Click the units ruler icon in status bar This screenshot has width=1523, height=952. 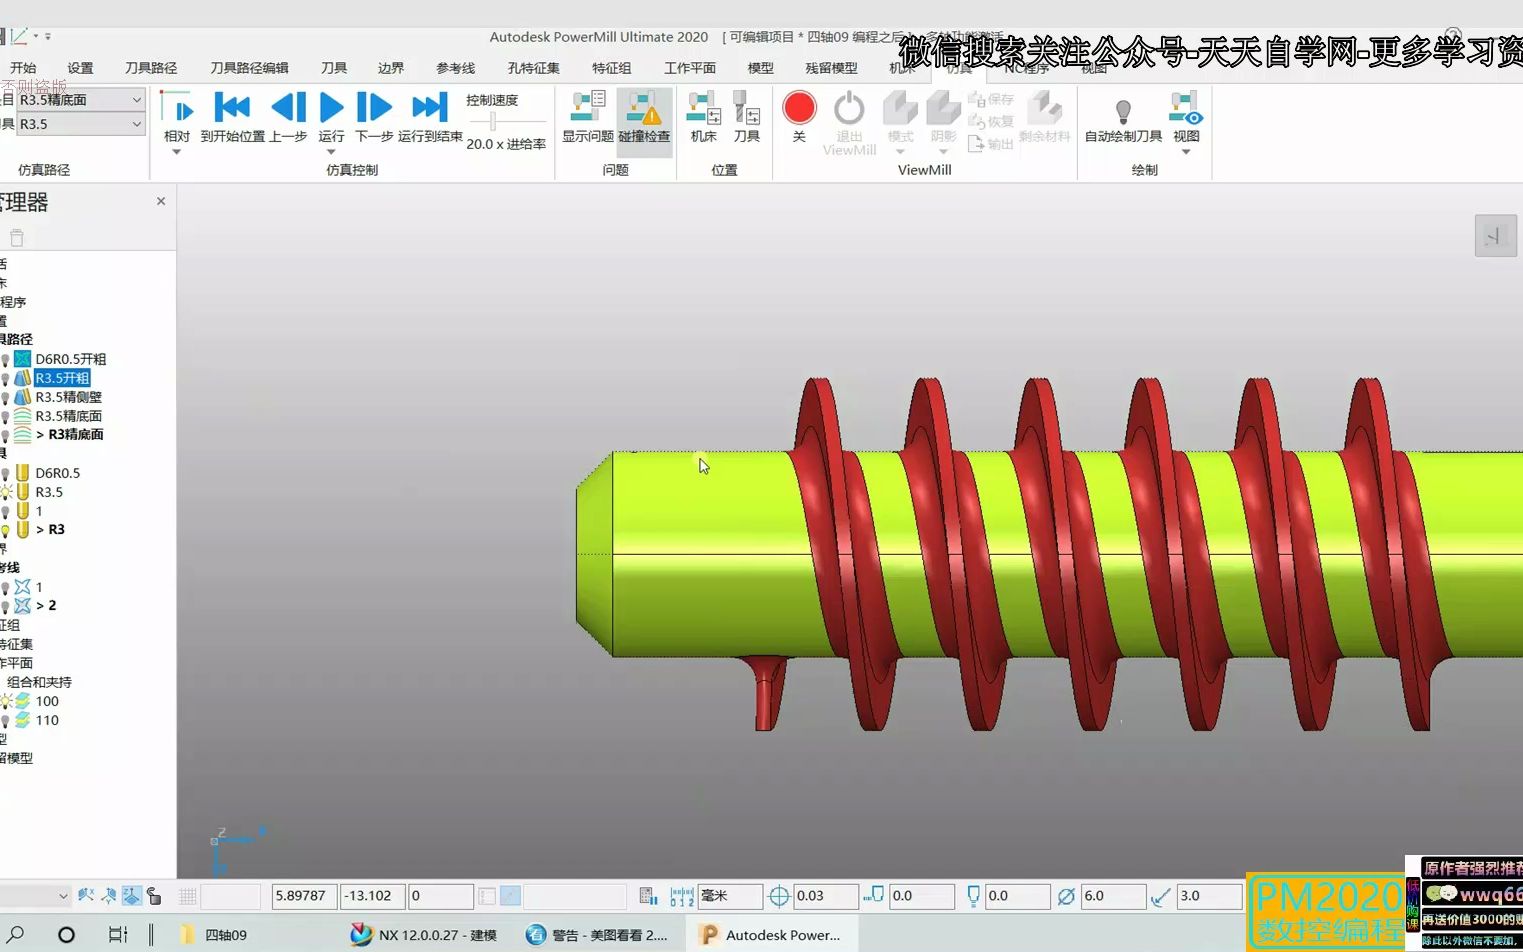[682, 896]
